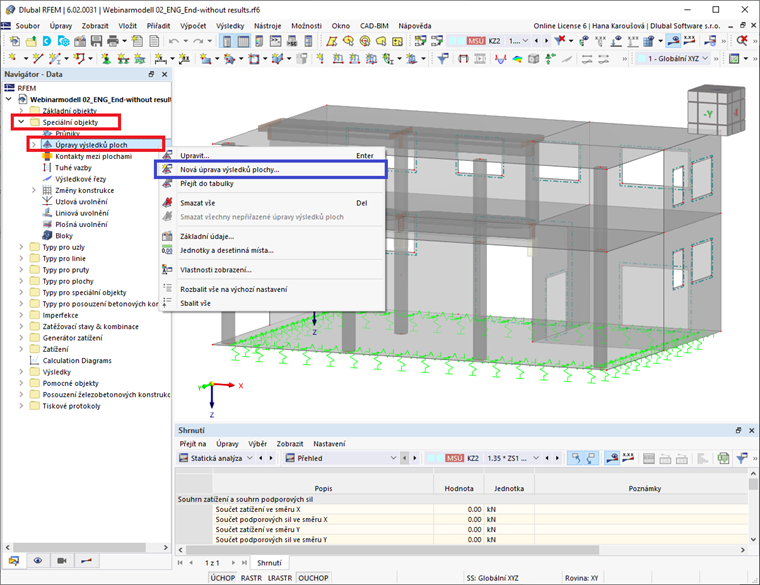Image resolution: width=760 pixels, height=585 pixels.
Task: Save the model with the floppy disk icon
Action: pos(96,42)
